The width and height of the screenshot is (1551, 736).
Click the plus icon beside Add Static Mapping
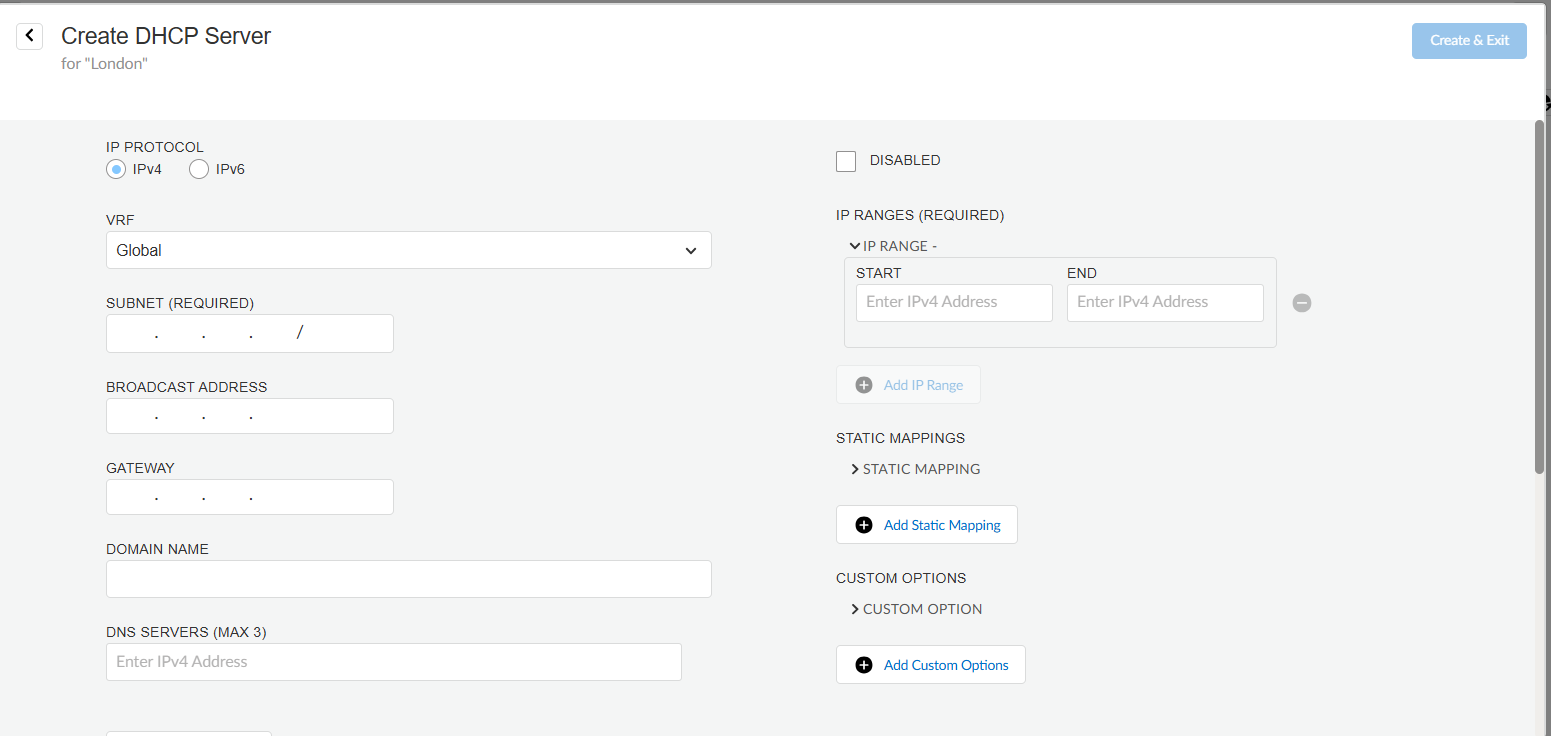click(x=863, y=524)
